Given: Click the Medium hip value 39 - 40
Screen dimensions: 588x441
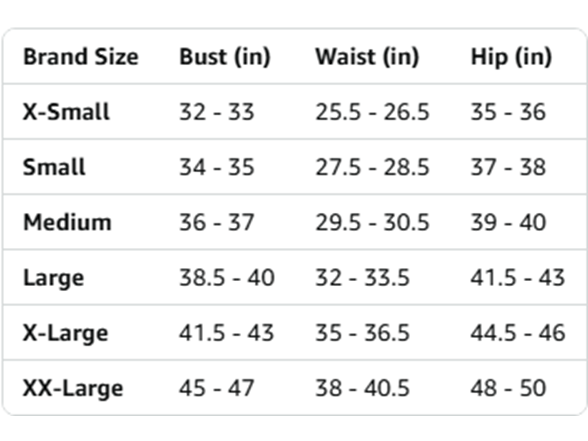Looking at the screenshot, I should (508, 222).
